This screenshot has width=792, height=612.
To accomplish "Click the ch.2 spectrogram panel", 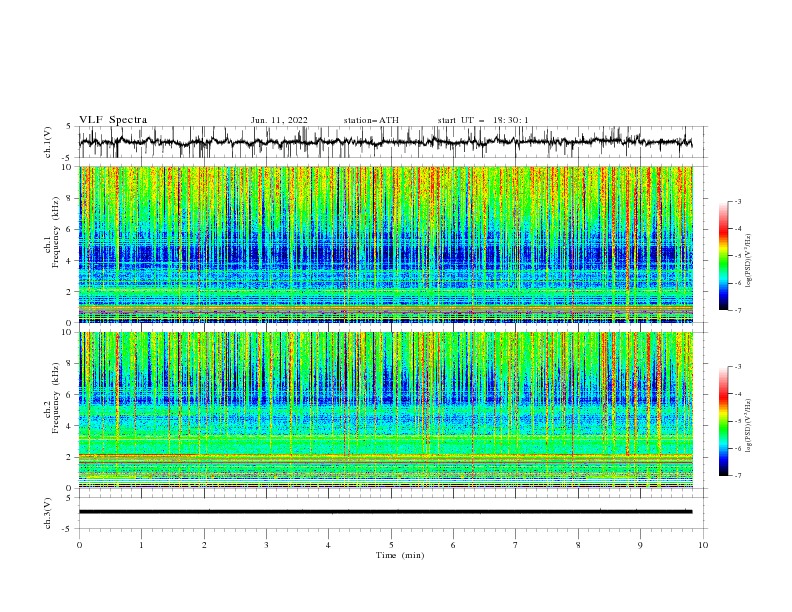I will point(386,410).
